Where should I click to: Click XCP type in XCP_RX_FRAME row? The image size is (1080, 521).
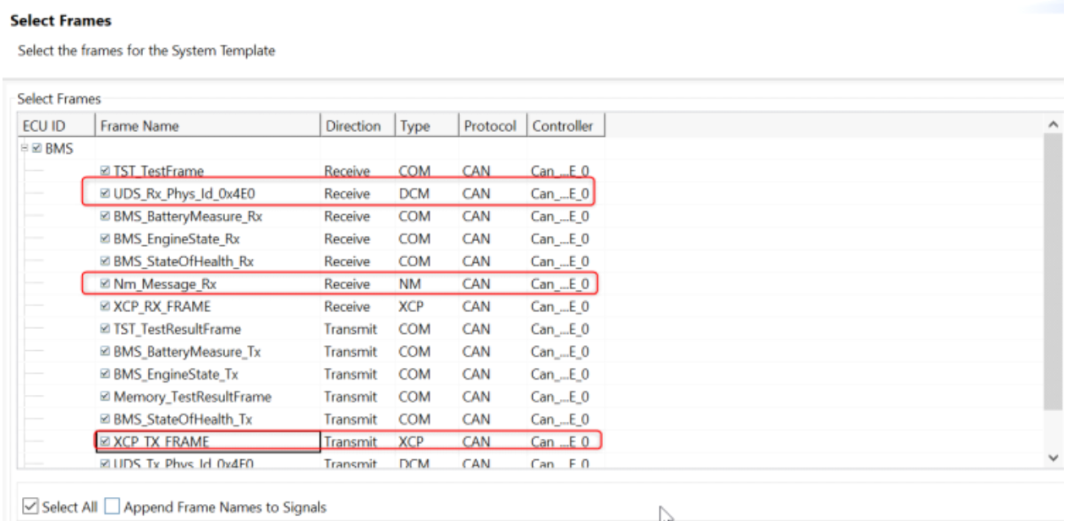412,307
